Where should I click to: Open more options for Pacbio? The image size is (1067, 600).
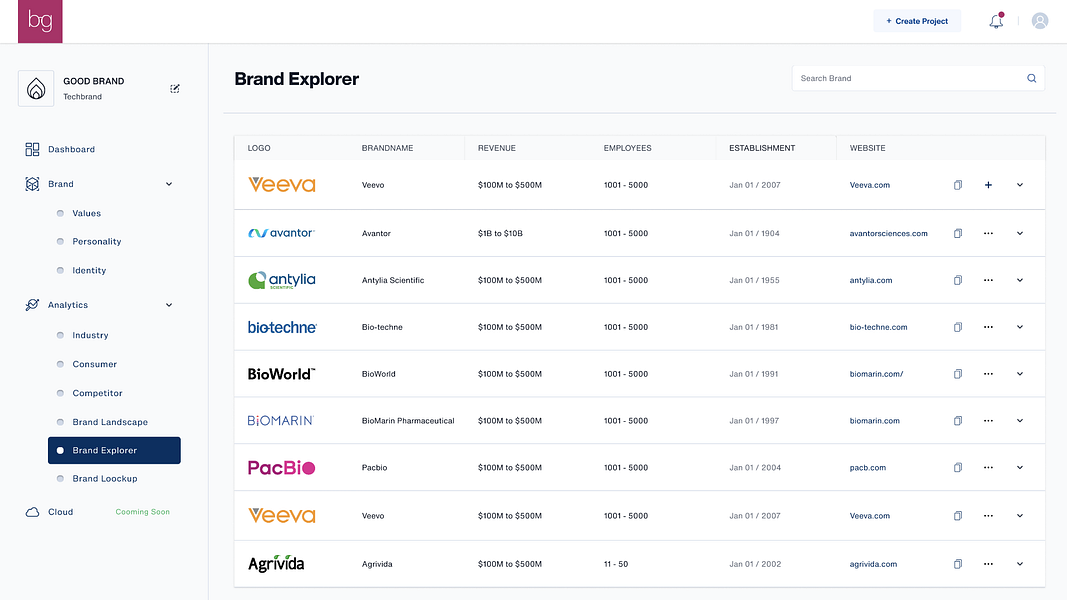click(988, 468)
